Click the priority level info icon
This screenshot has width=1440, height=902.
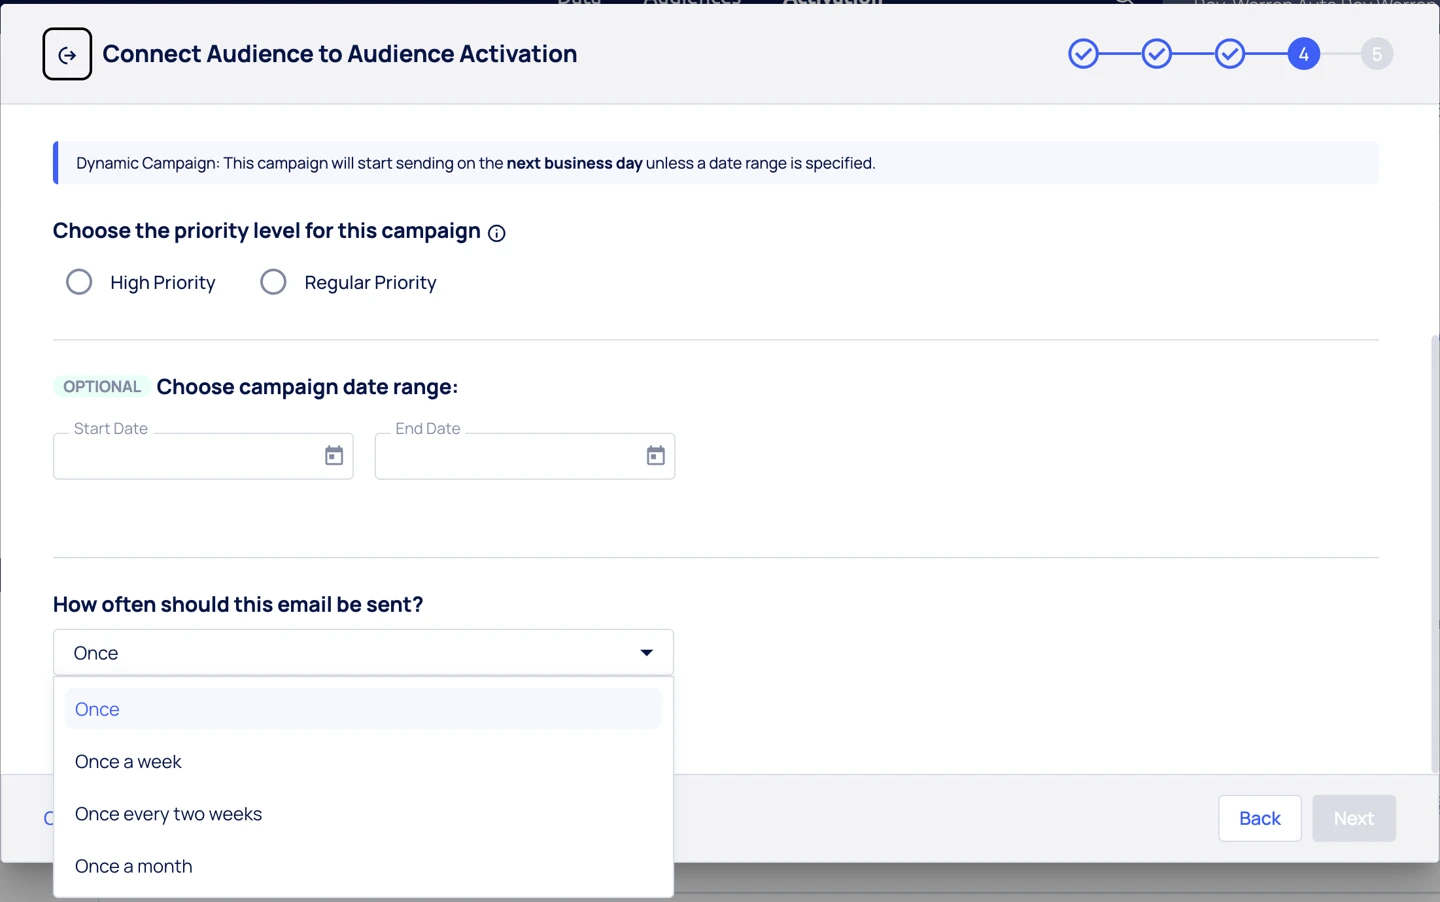(497, 233)
